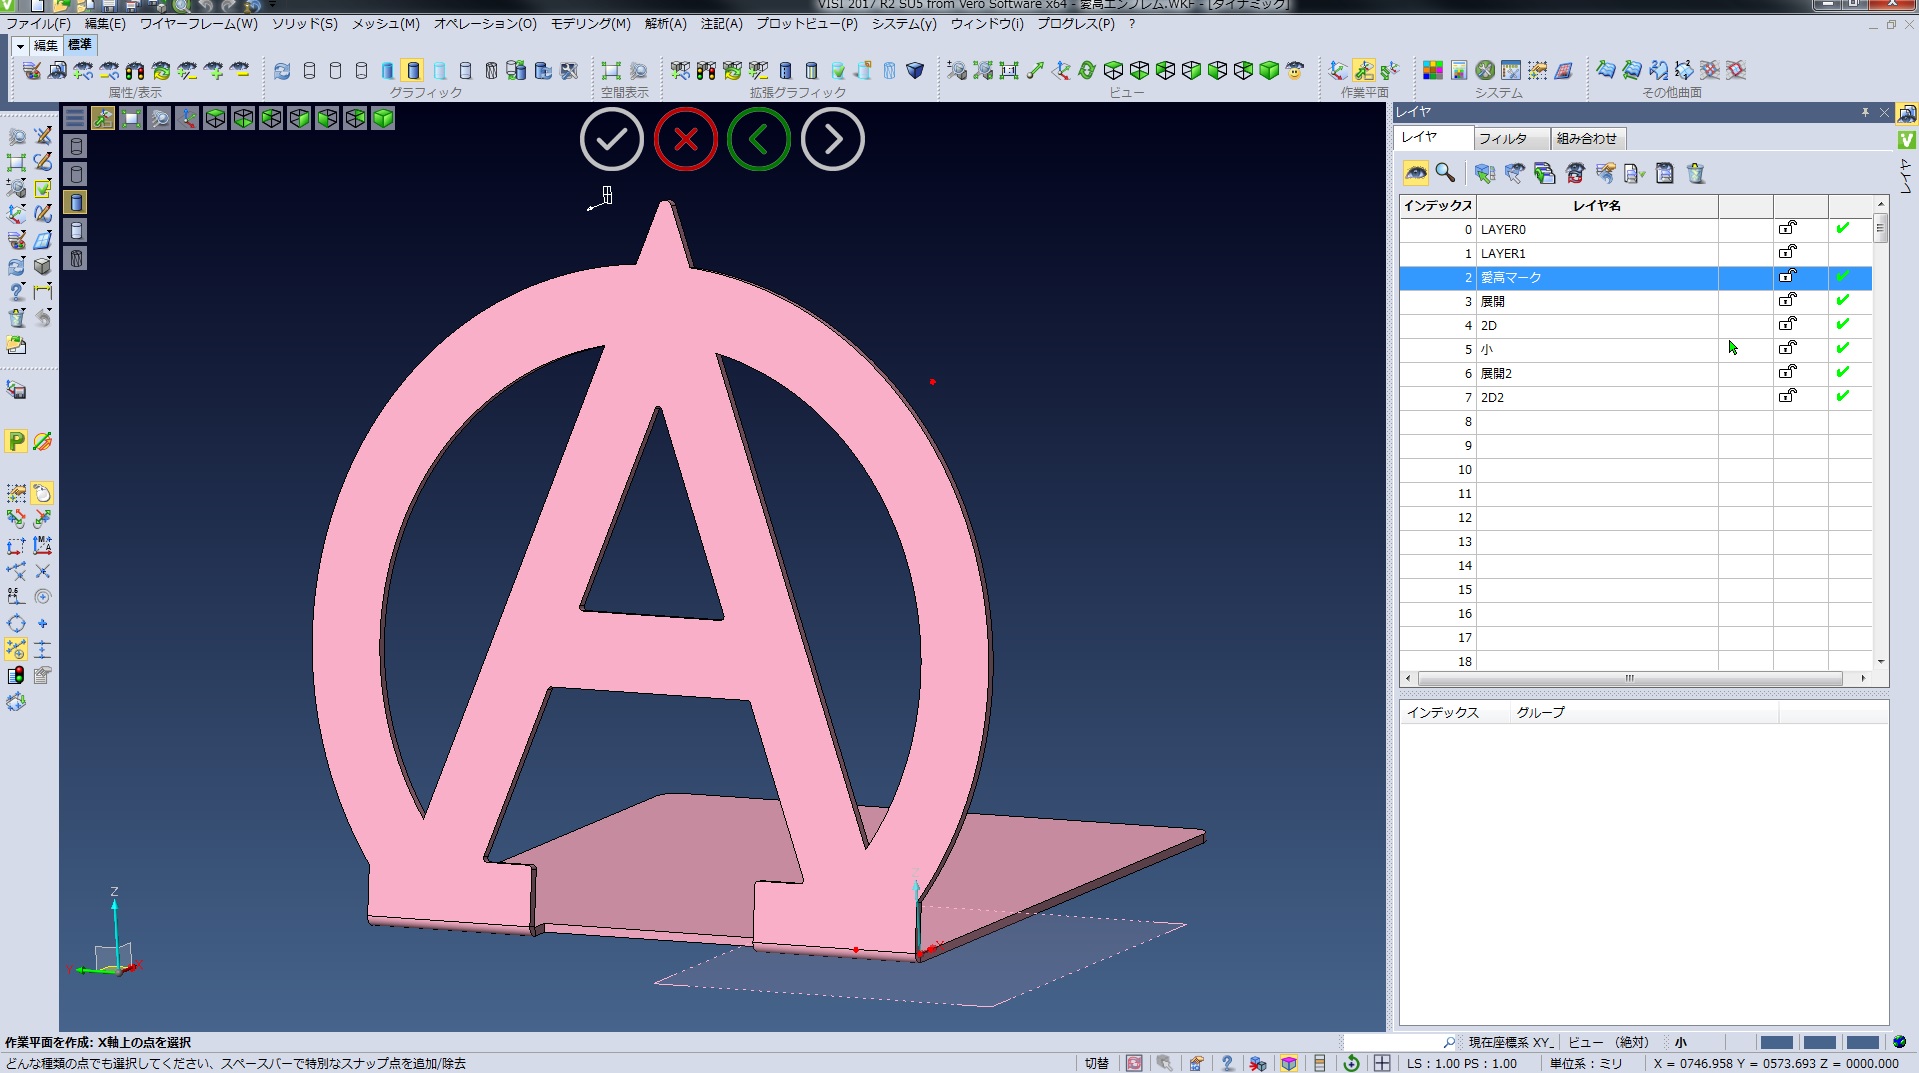1919x1073 pixels.
Task: Select solid green isometric view cube
Action: tap(1269, 70)
